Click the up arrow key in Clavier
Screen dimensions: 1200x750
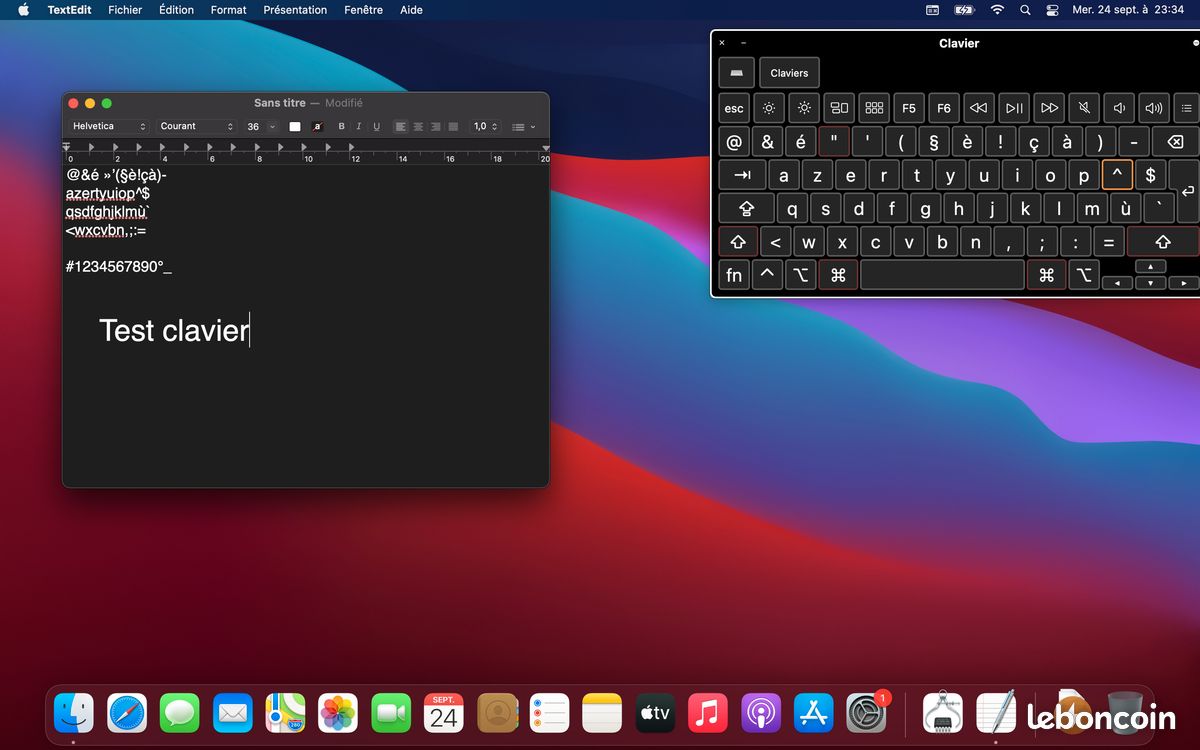(x=1150, y=267)
